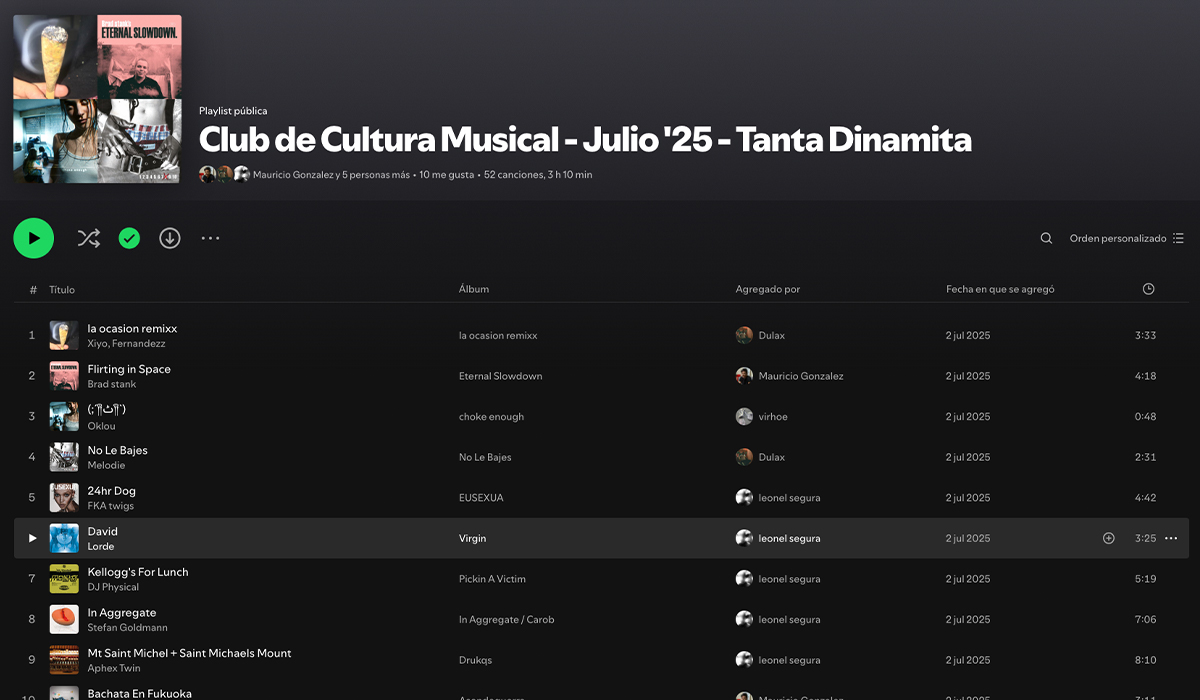This screenshot has height=700, width=1200.
Task: Open the Flirting in Space song title
Action: pyautogui.click(x=129, y=369)
